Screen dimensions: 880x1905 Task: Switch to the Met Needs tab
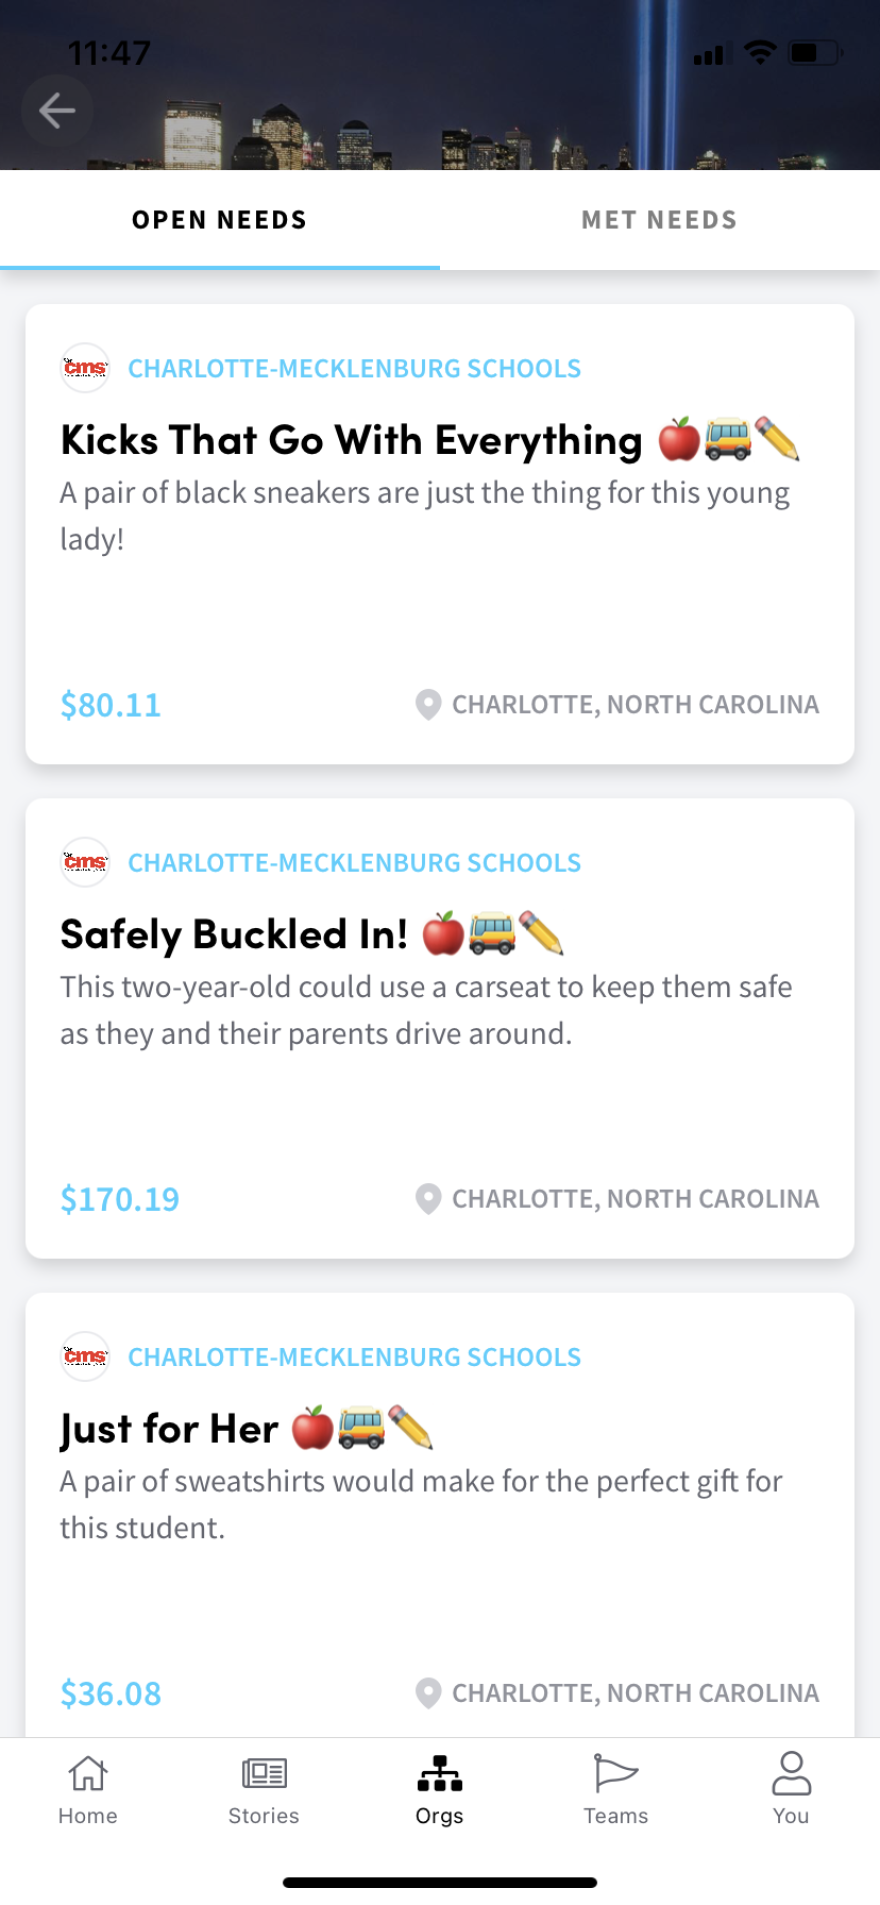[659, 220]
